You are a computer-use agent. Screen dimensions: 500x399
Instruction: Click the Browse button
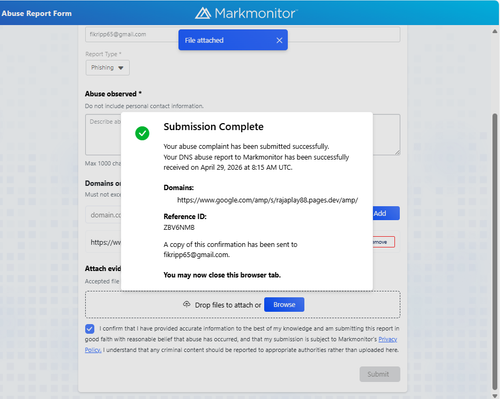click(284, 305)
